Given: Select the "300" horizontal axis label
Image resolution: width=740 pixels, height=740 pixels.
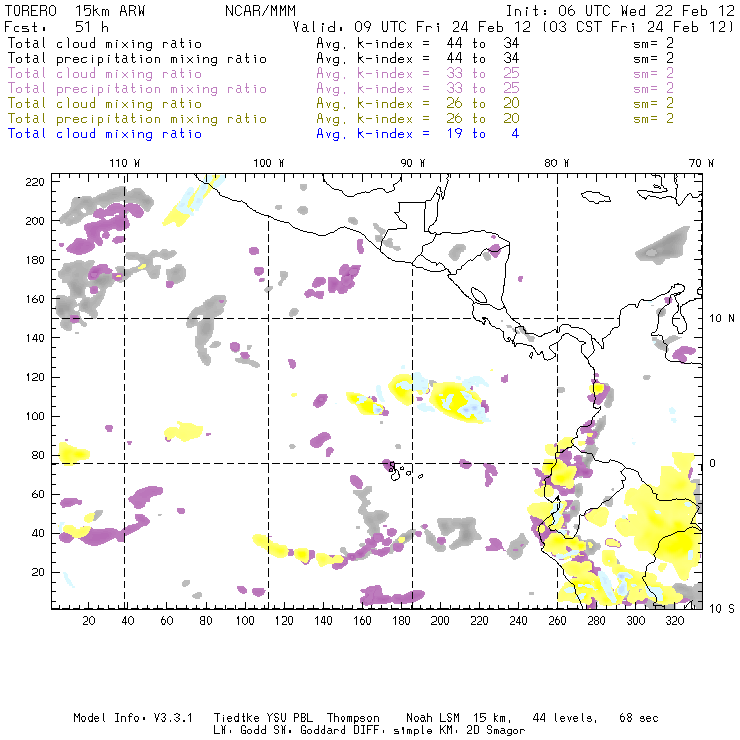Looking at the screenshot, I should pyautogui.click(x=635, y=621).
